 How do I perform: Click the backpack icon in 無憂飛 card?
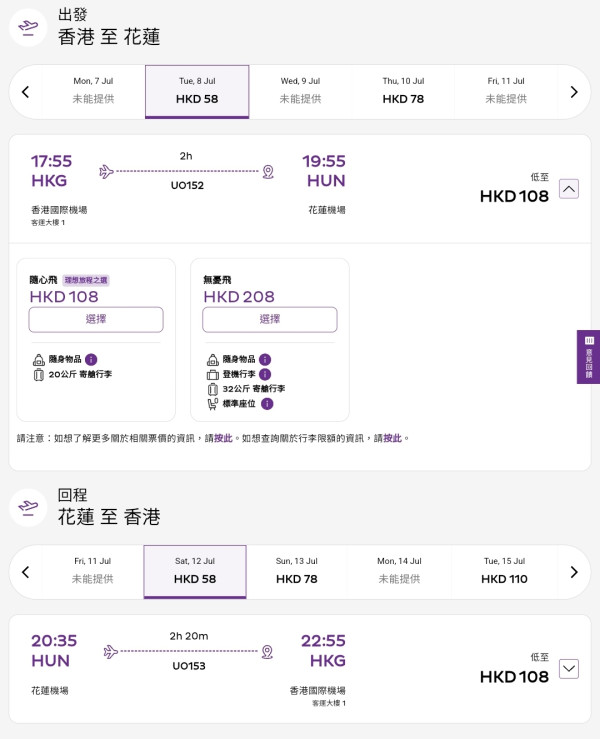[213, 360]
